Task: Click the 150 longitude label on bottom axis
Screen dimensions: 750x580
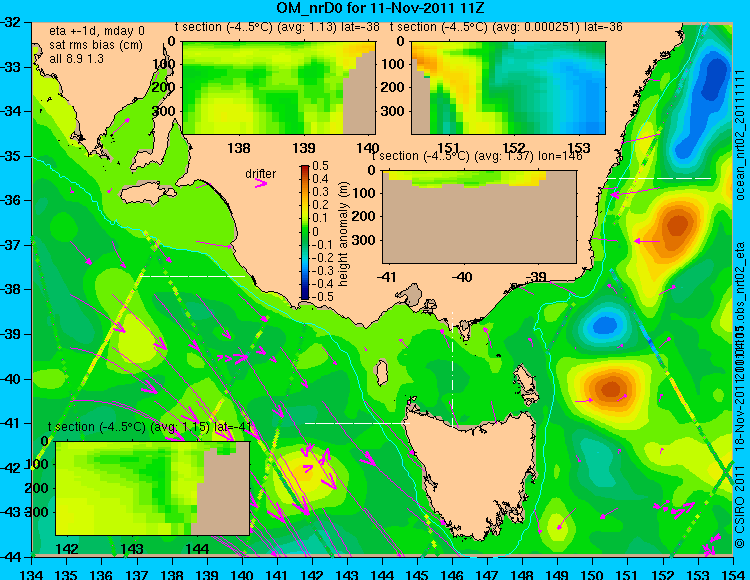Action: click(x=592, y=573)
